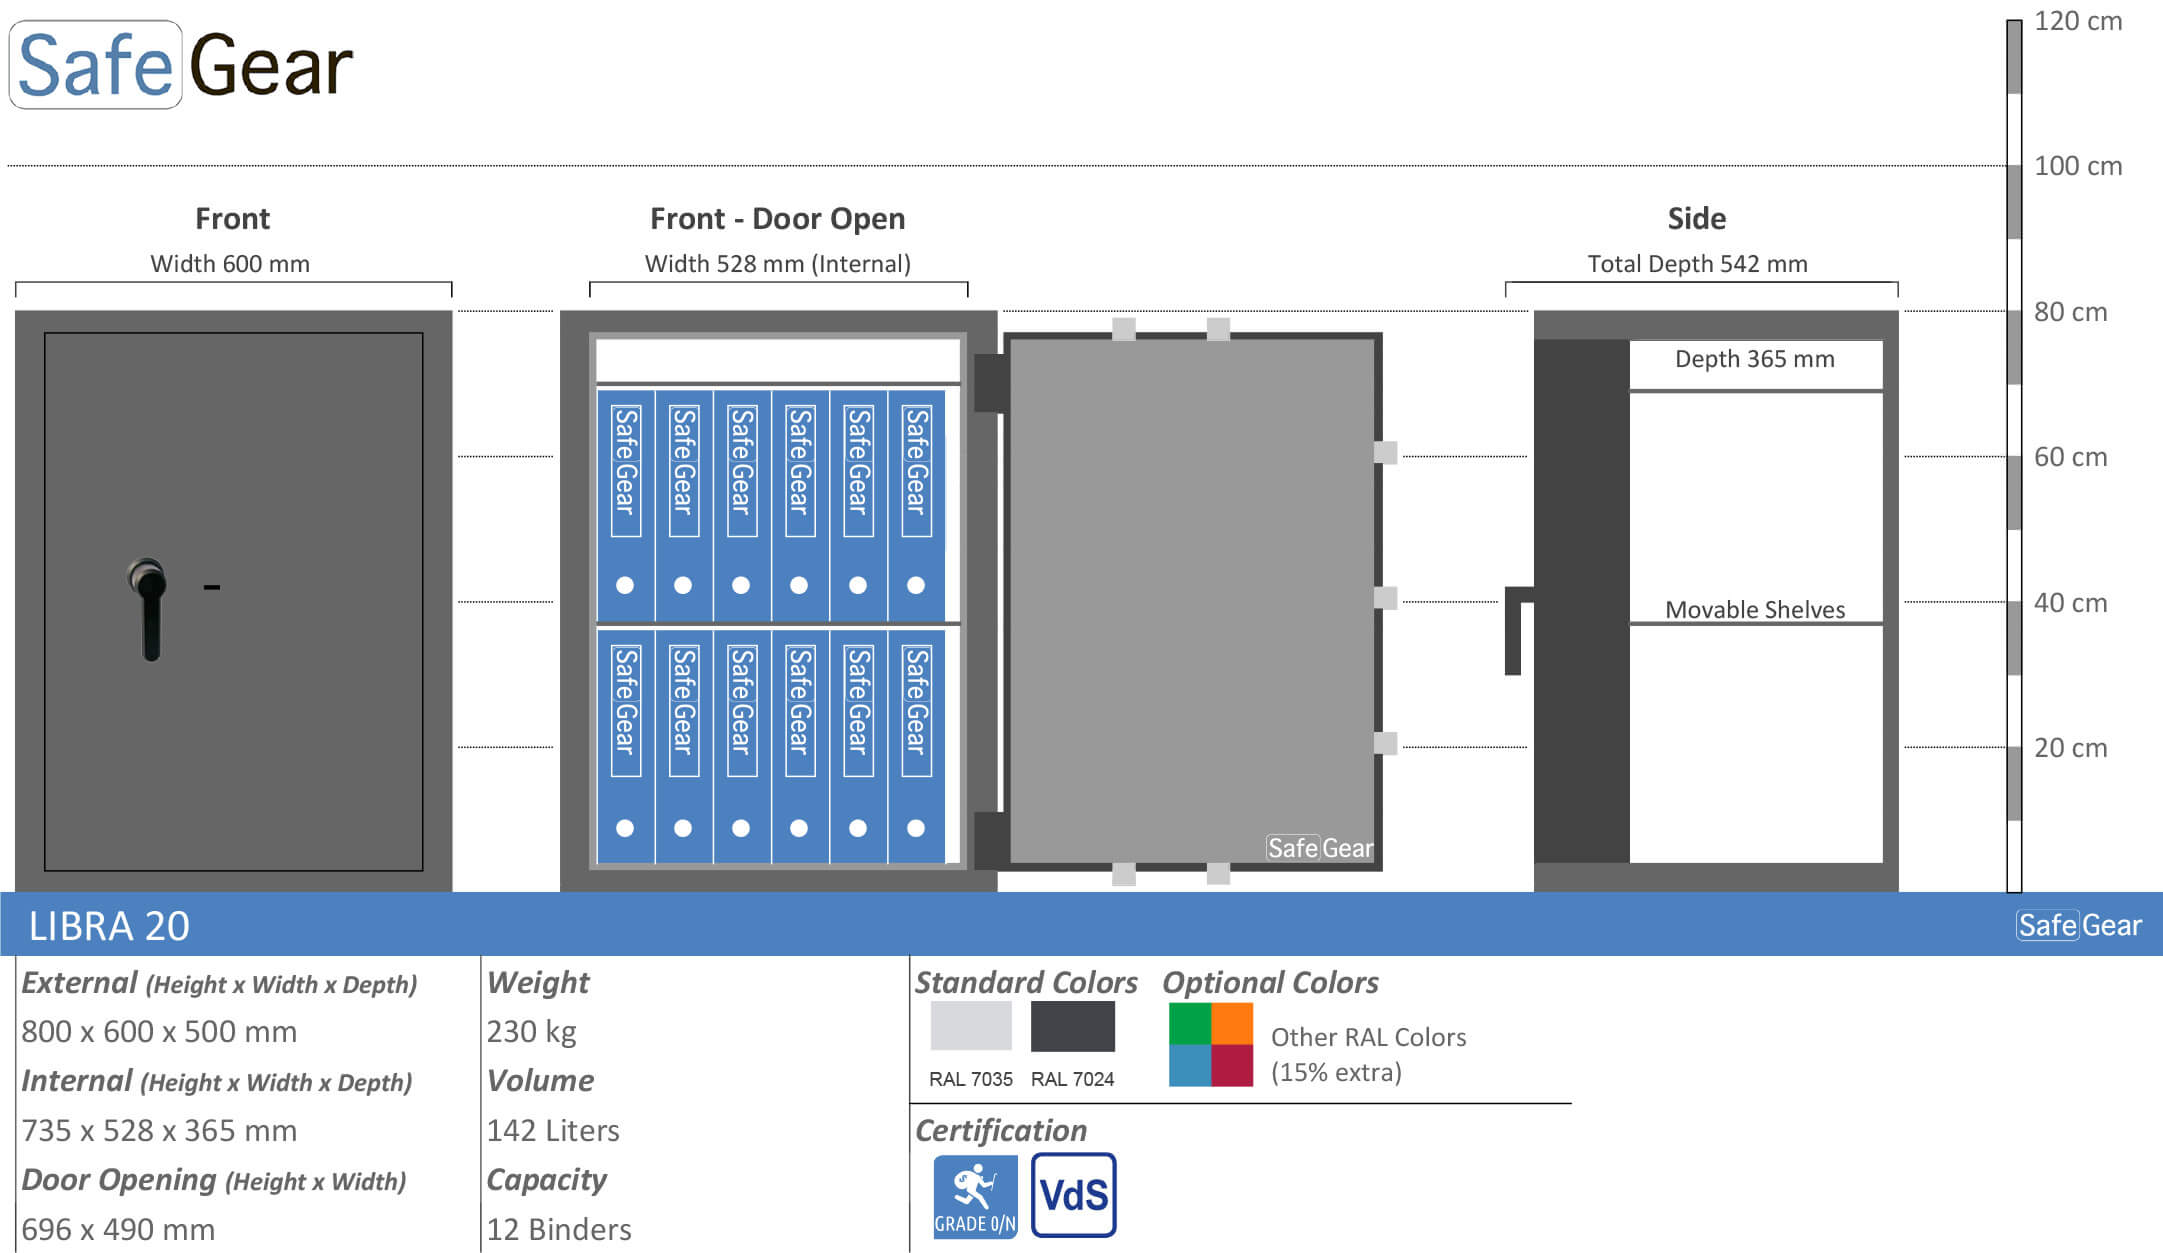Click the 100 cm mark on ruler
Image resolution: width=2163 pixels, height=1253 pixels.
click(2078, 166)
